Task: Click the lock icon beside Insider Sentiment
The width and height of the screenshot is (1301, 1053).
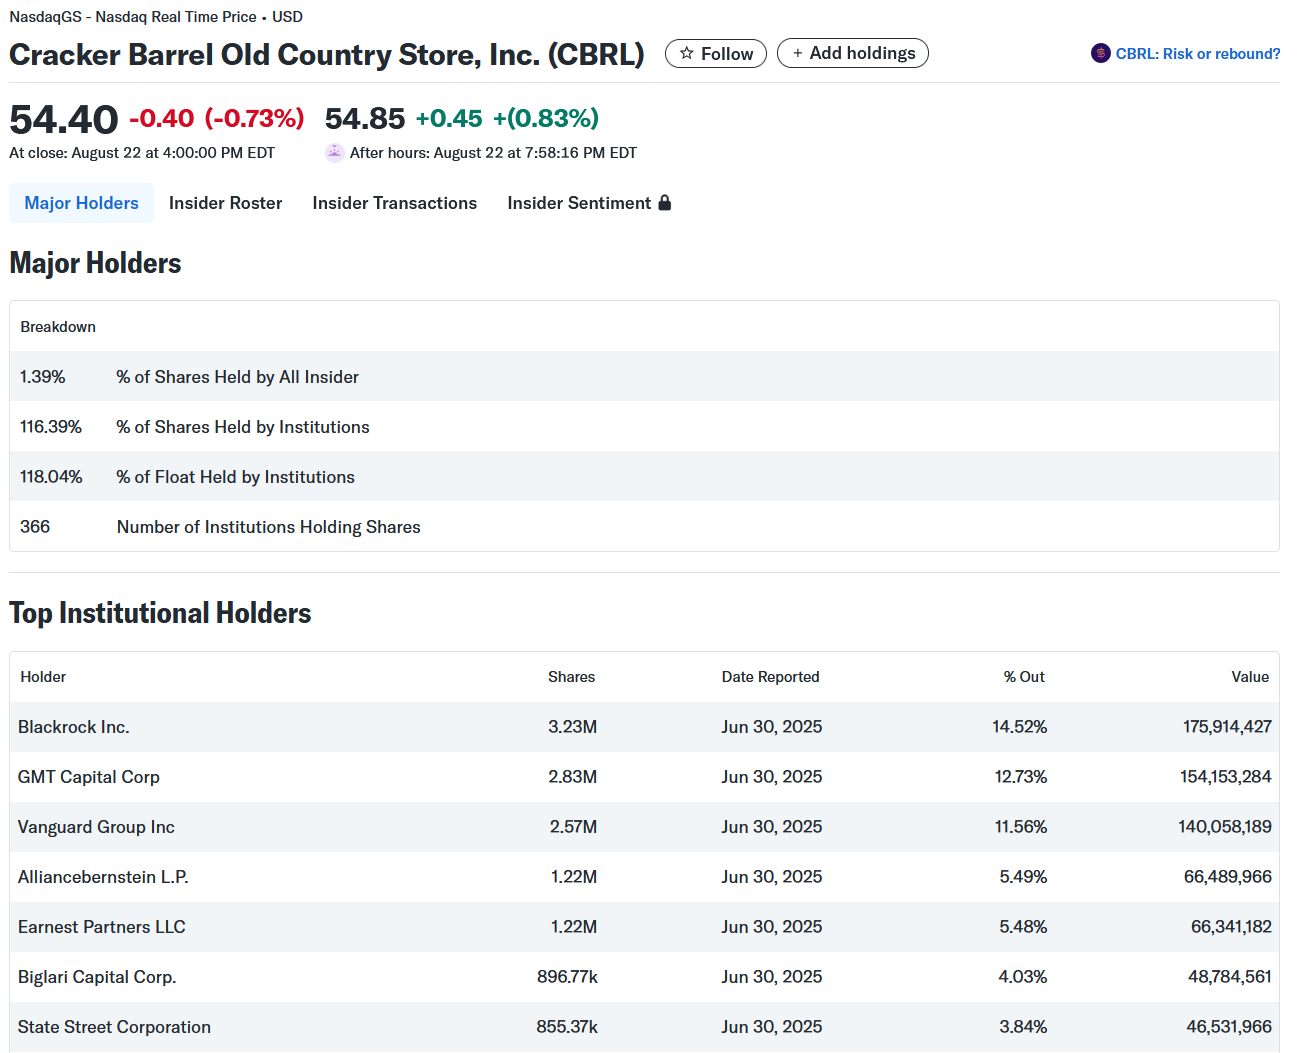Action: (x=665, y=203)
